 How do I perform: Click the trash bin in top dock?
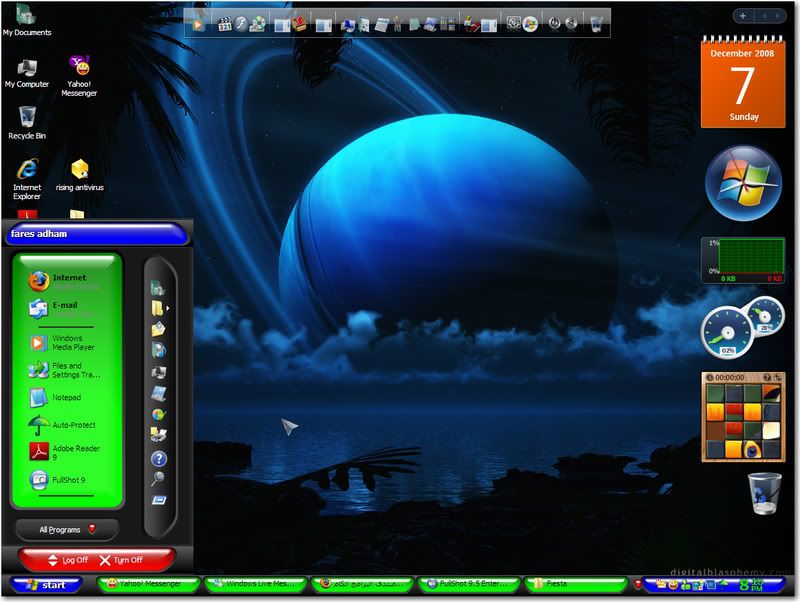coord(596,23)
